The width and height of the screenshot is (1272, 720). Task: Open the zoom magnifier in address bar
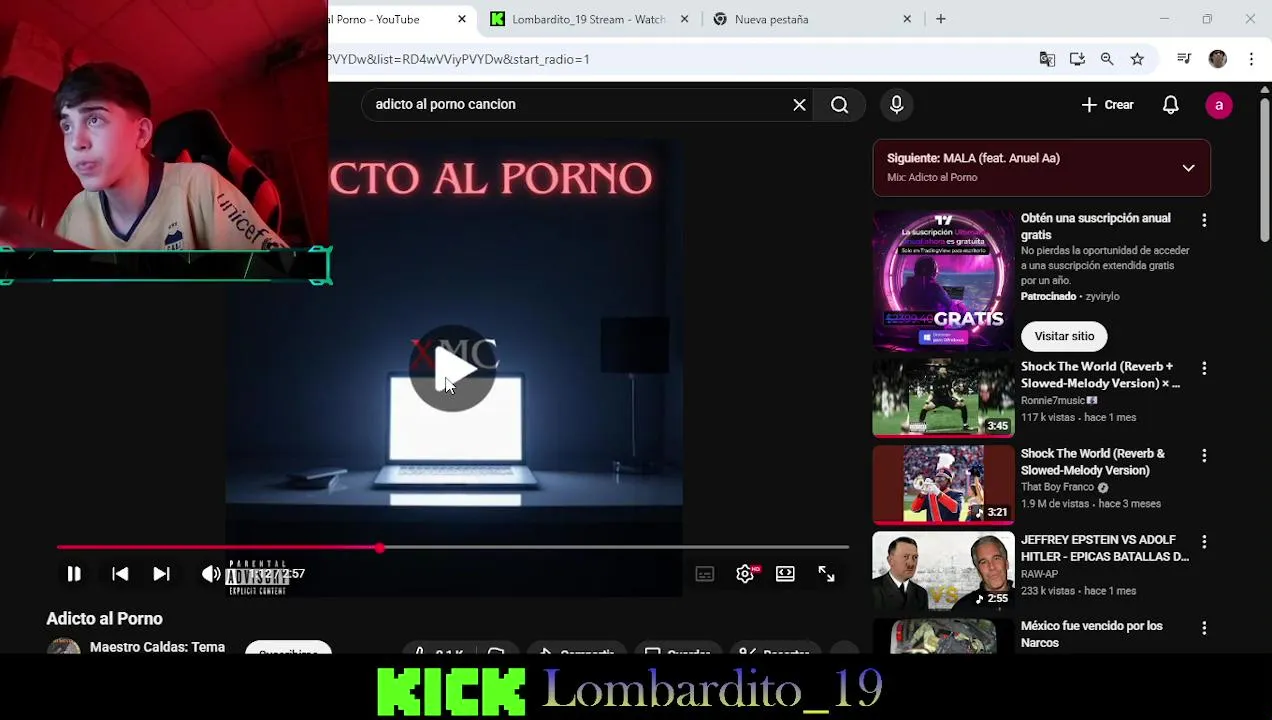coord(1107,59)
